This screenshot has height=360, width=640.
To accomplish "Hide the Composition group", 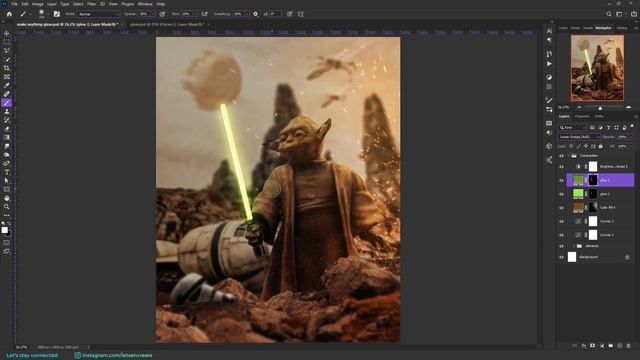I will [x=561, y=156].
